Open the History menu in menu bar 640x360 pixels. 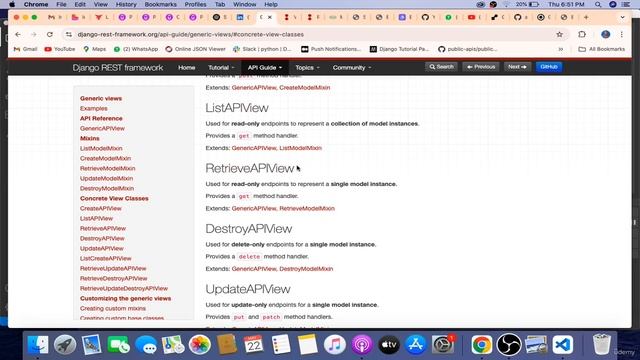[x=126, y=4]
